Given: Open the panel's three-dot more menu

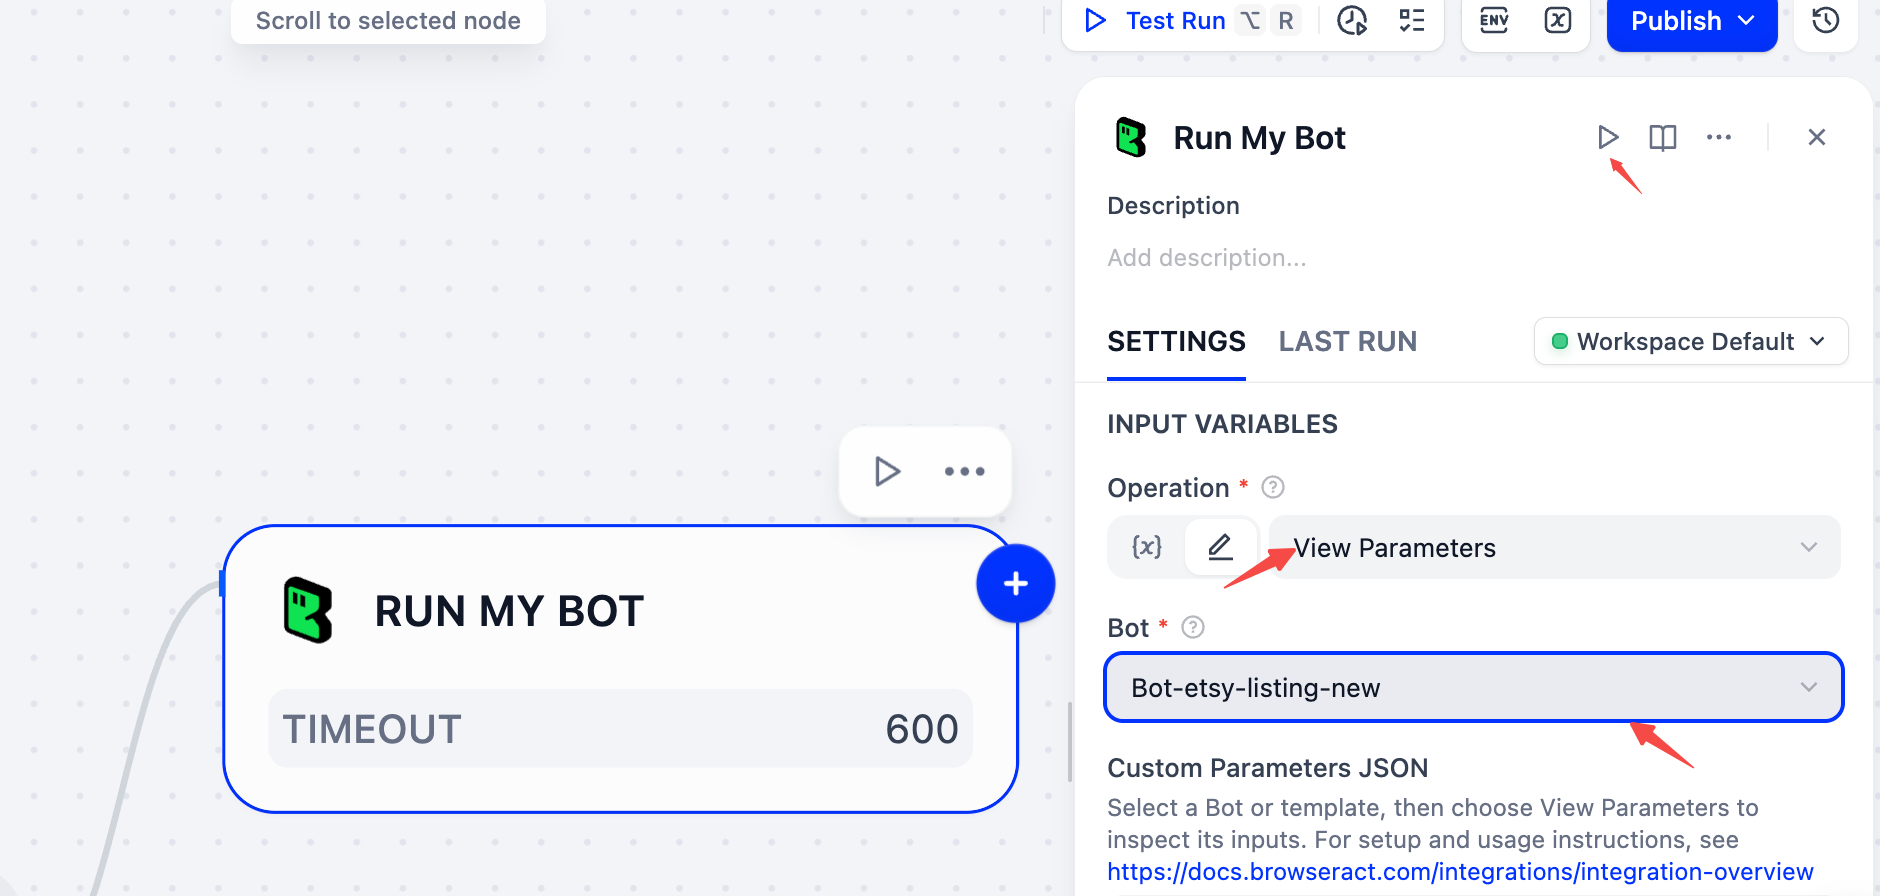Looking at the screenshot, I should 1719,137.
